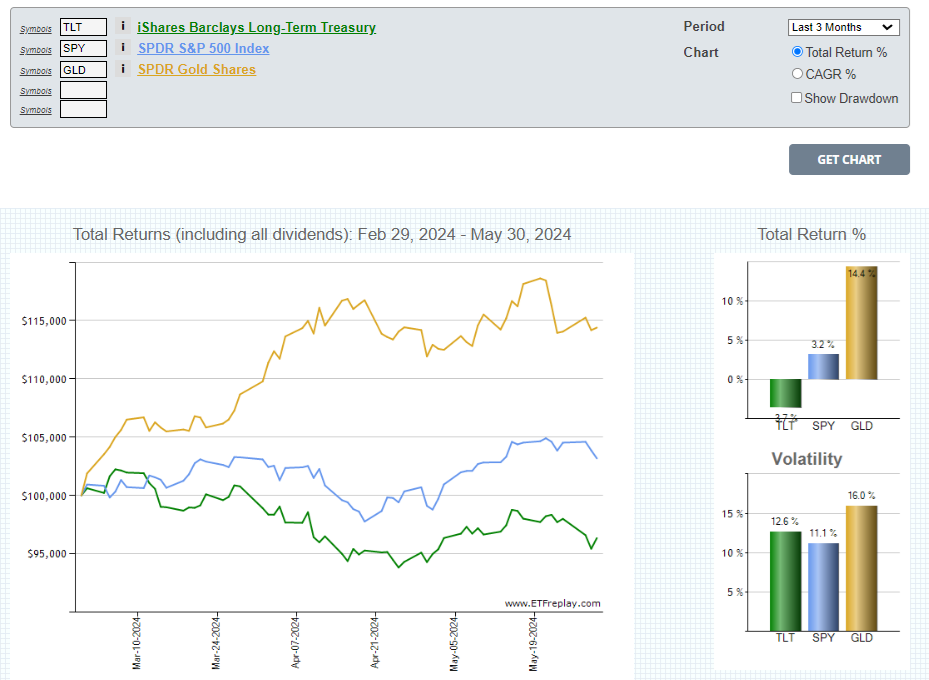
Task: Click the info icon next to GLD
Action: click(x=123, y=69)
